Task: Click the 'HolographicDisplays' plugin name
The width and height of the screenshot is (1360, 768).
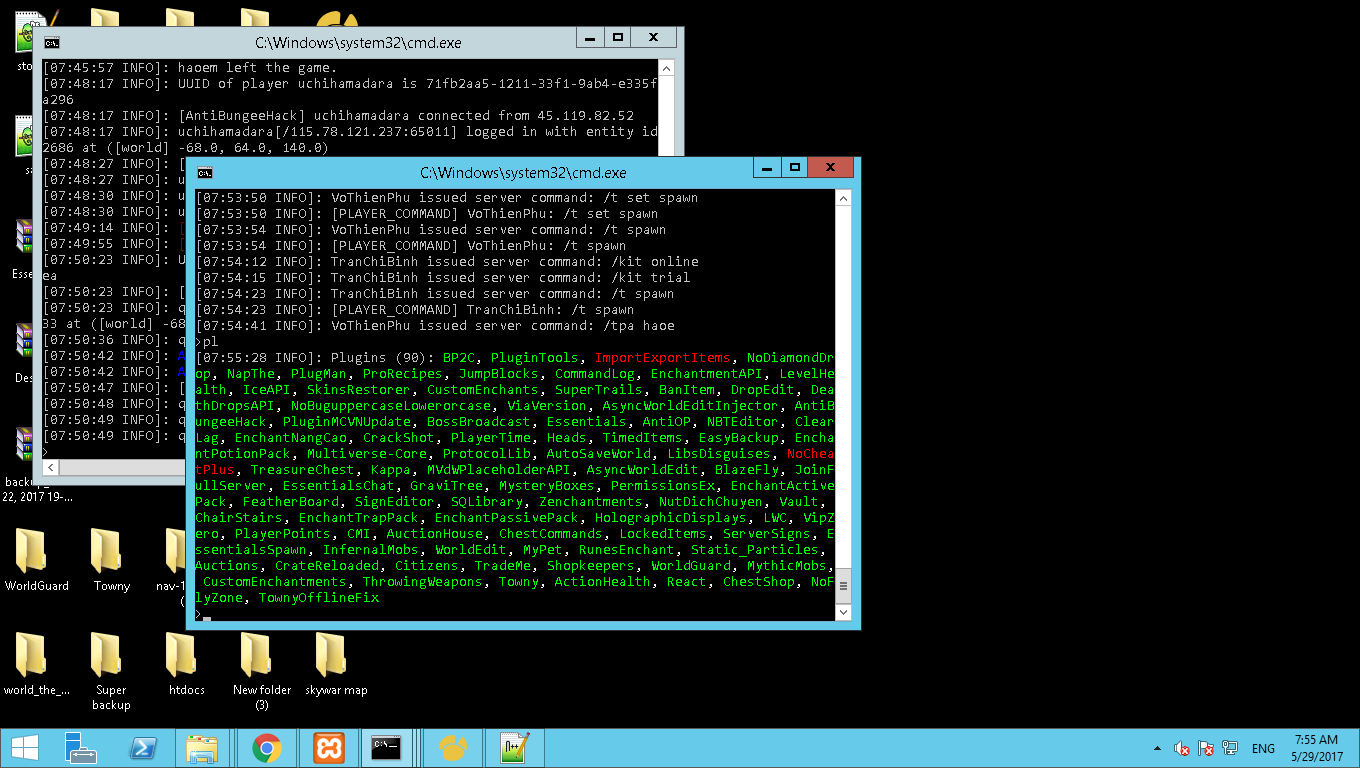Action: tap(671, 518)
